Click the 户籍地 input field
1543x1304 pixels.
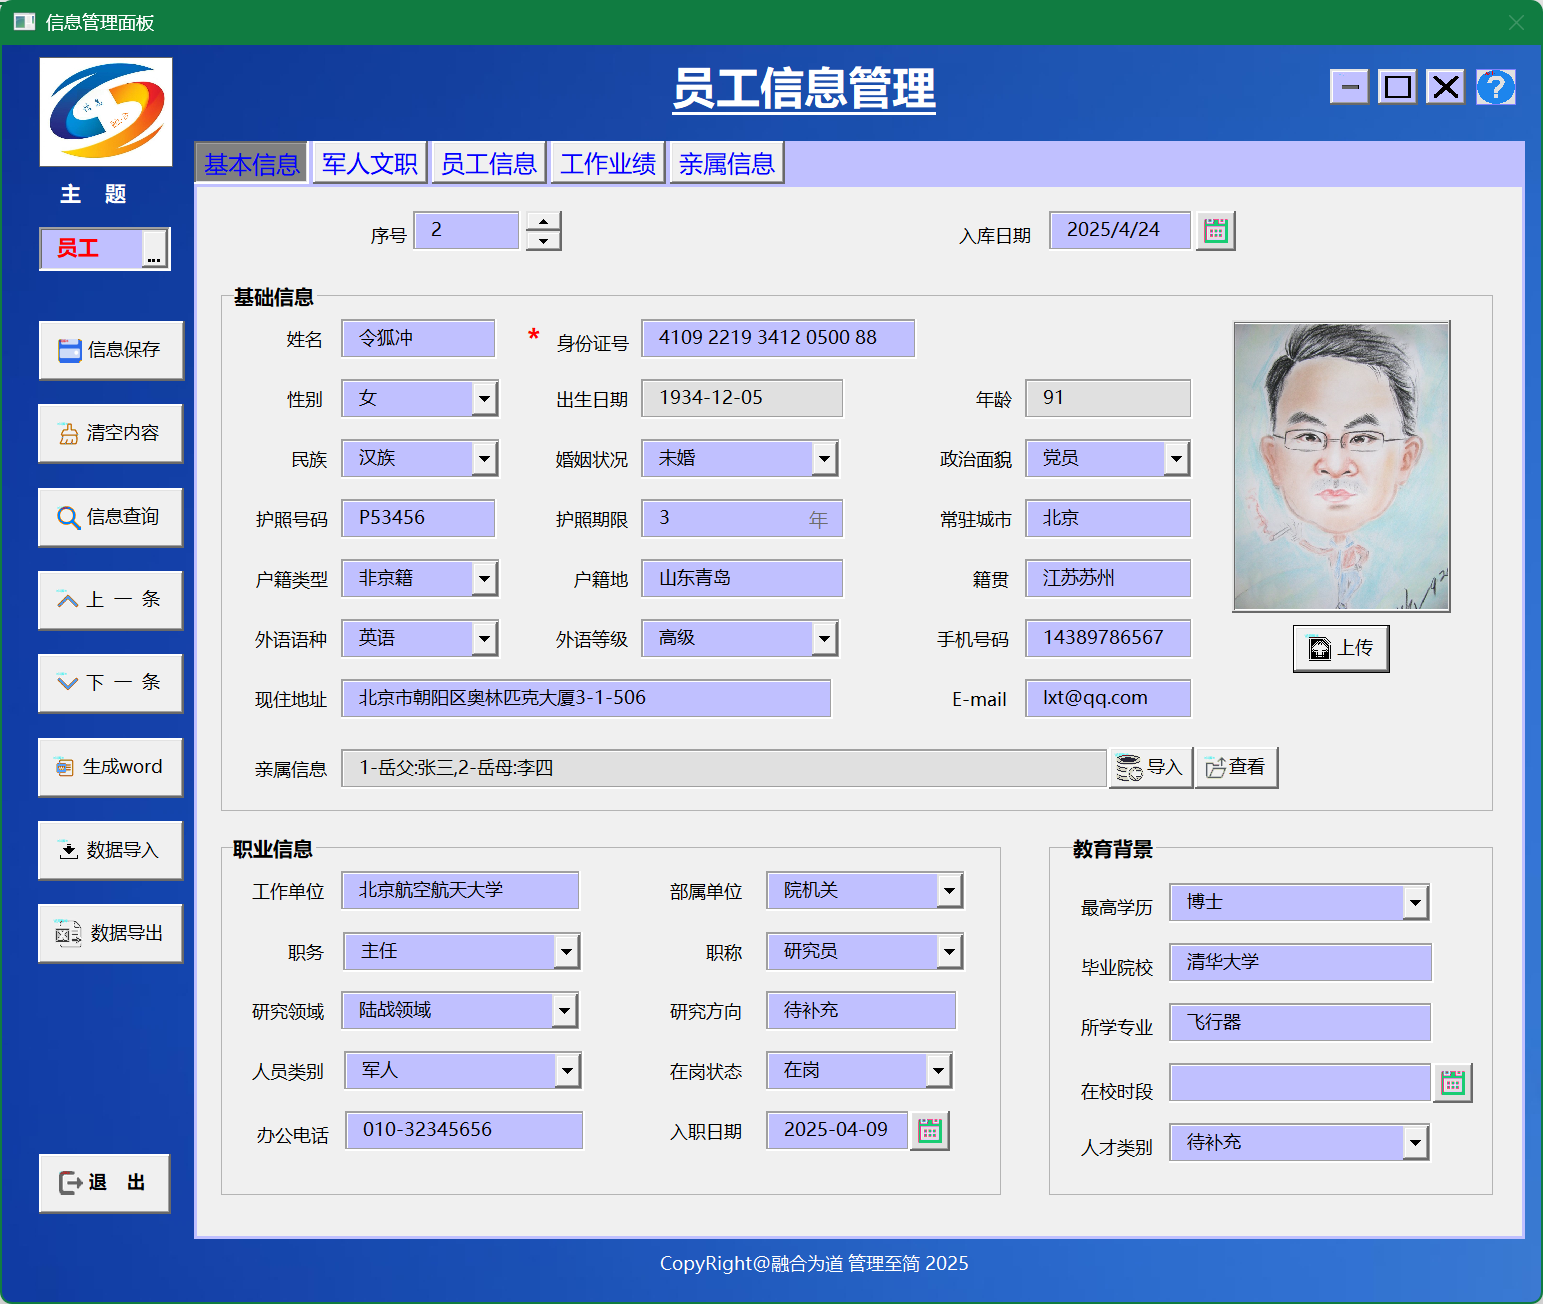[742, 578]
